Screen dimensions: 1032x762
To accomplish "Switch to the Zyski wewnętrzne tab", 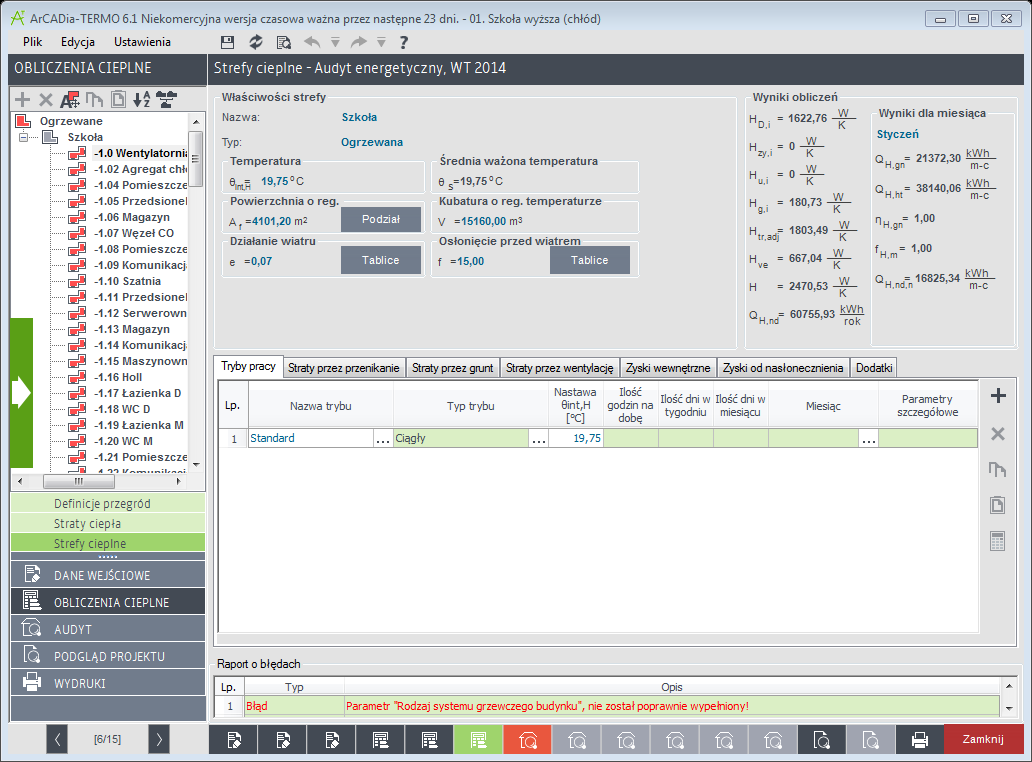I will (x=668, y=368).
